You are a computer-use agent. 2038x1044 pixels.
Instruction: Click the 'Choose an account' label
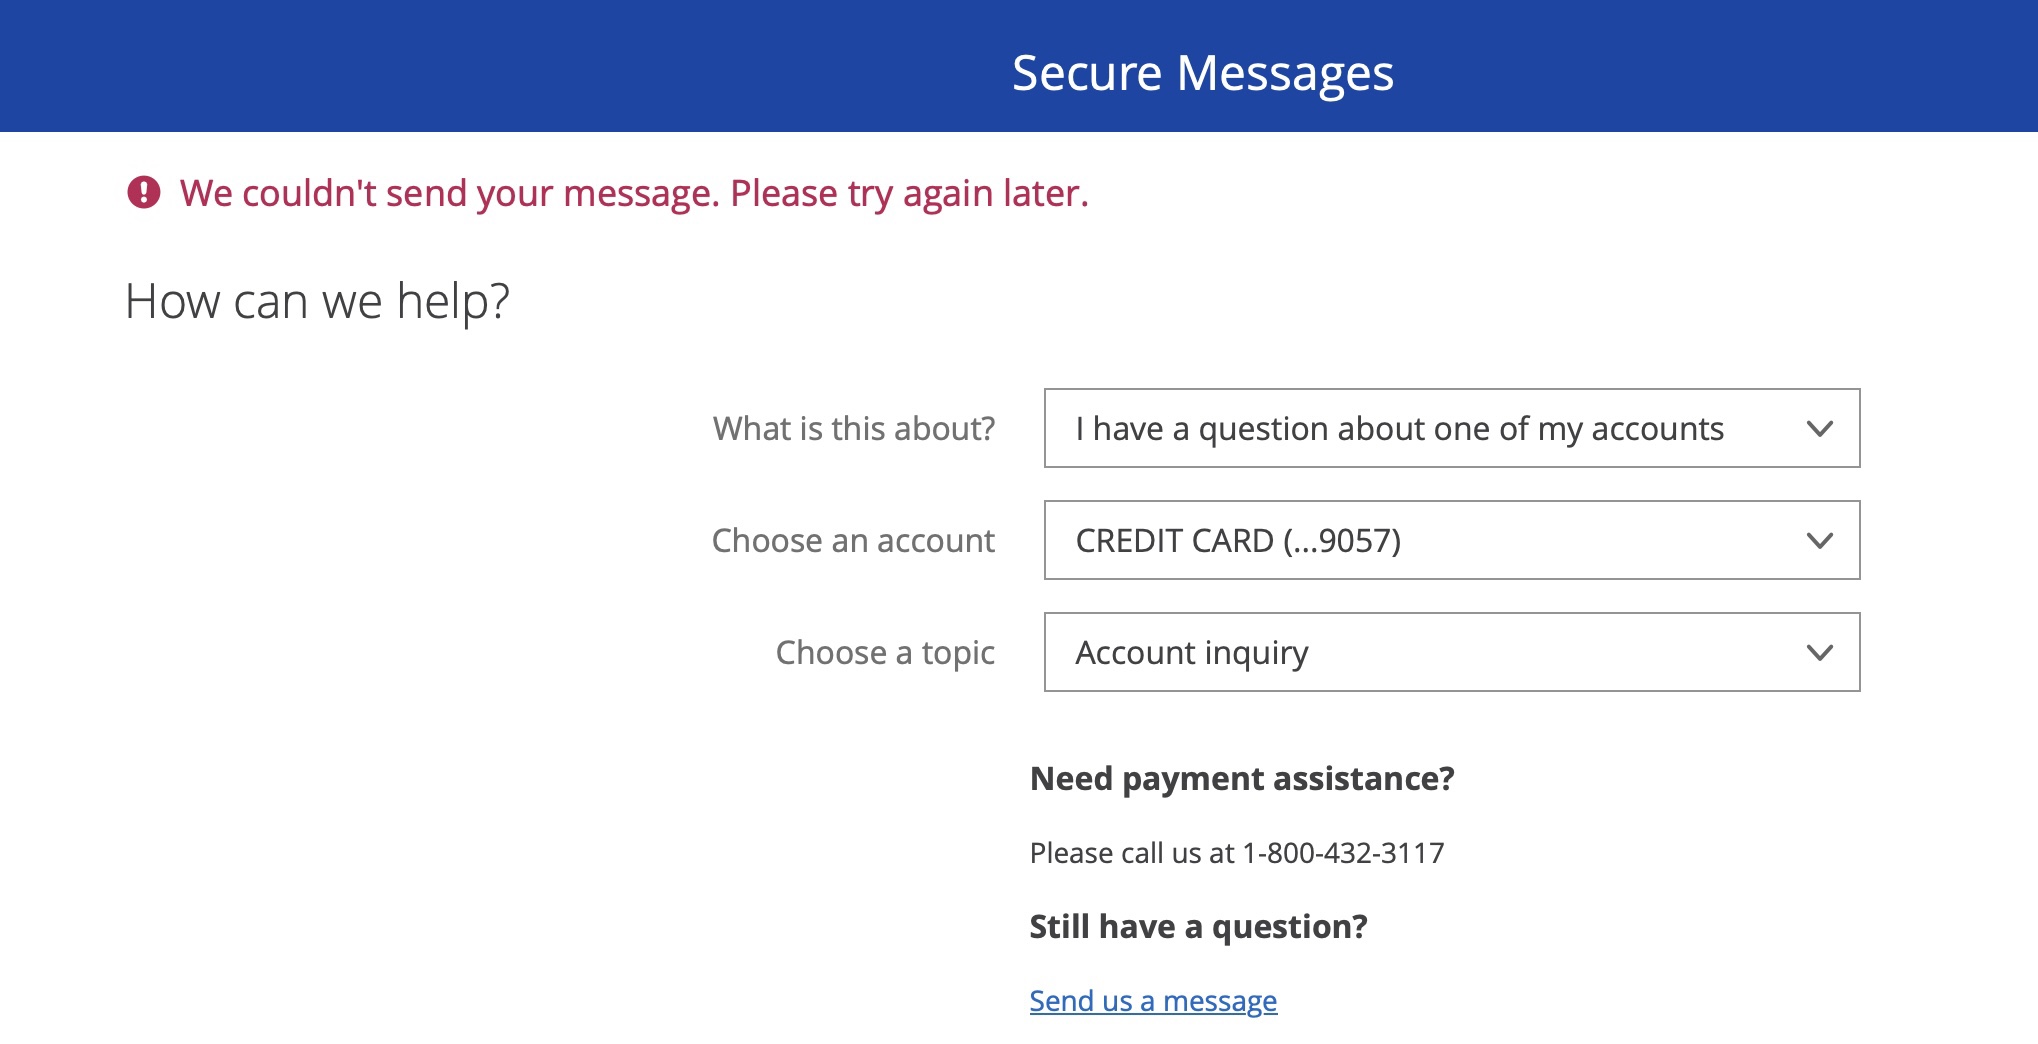tap(853, 541)
